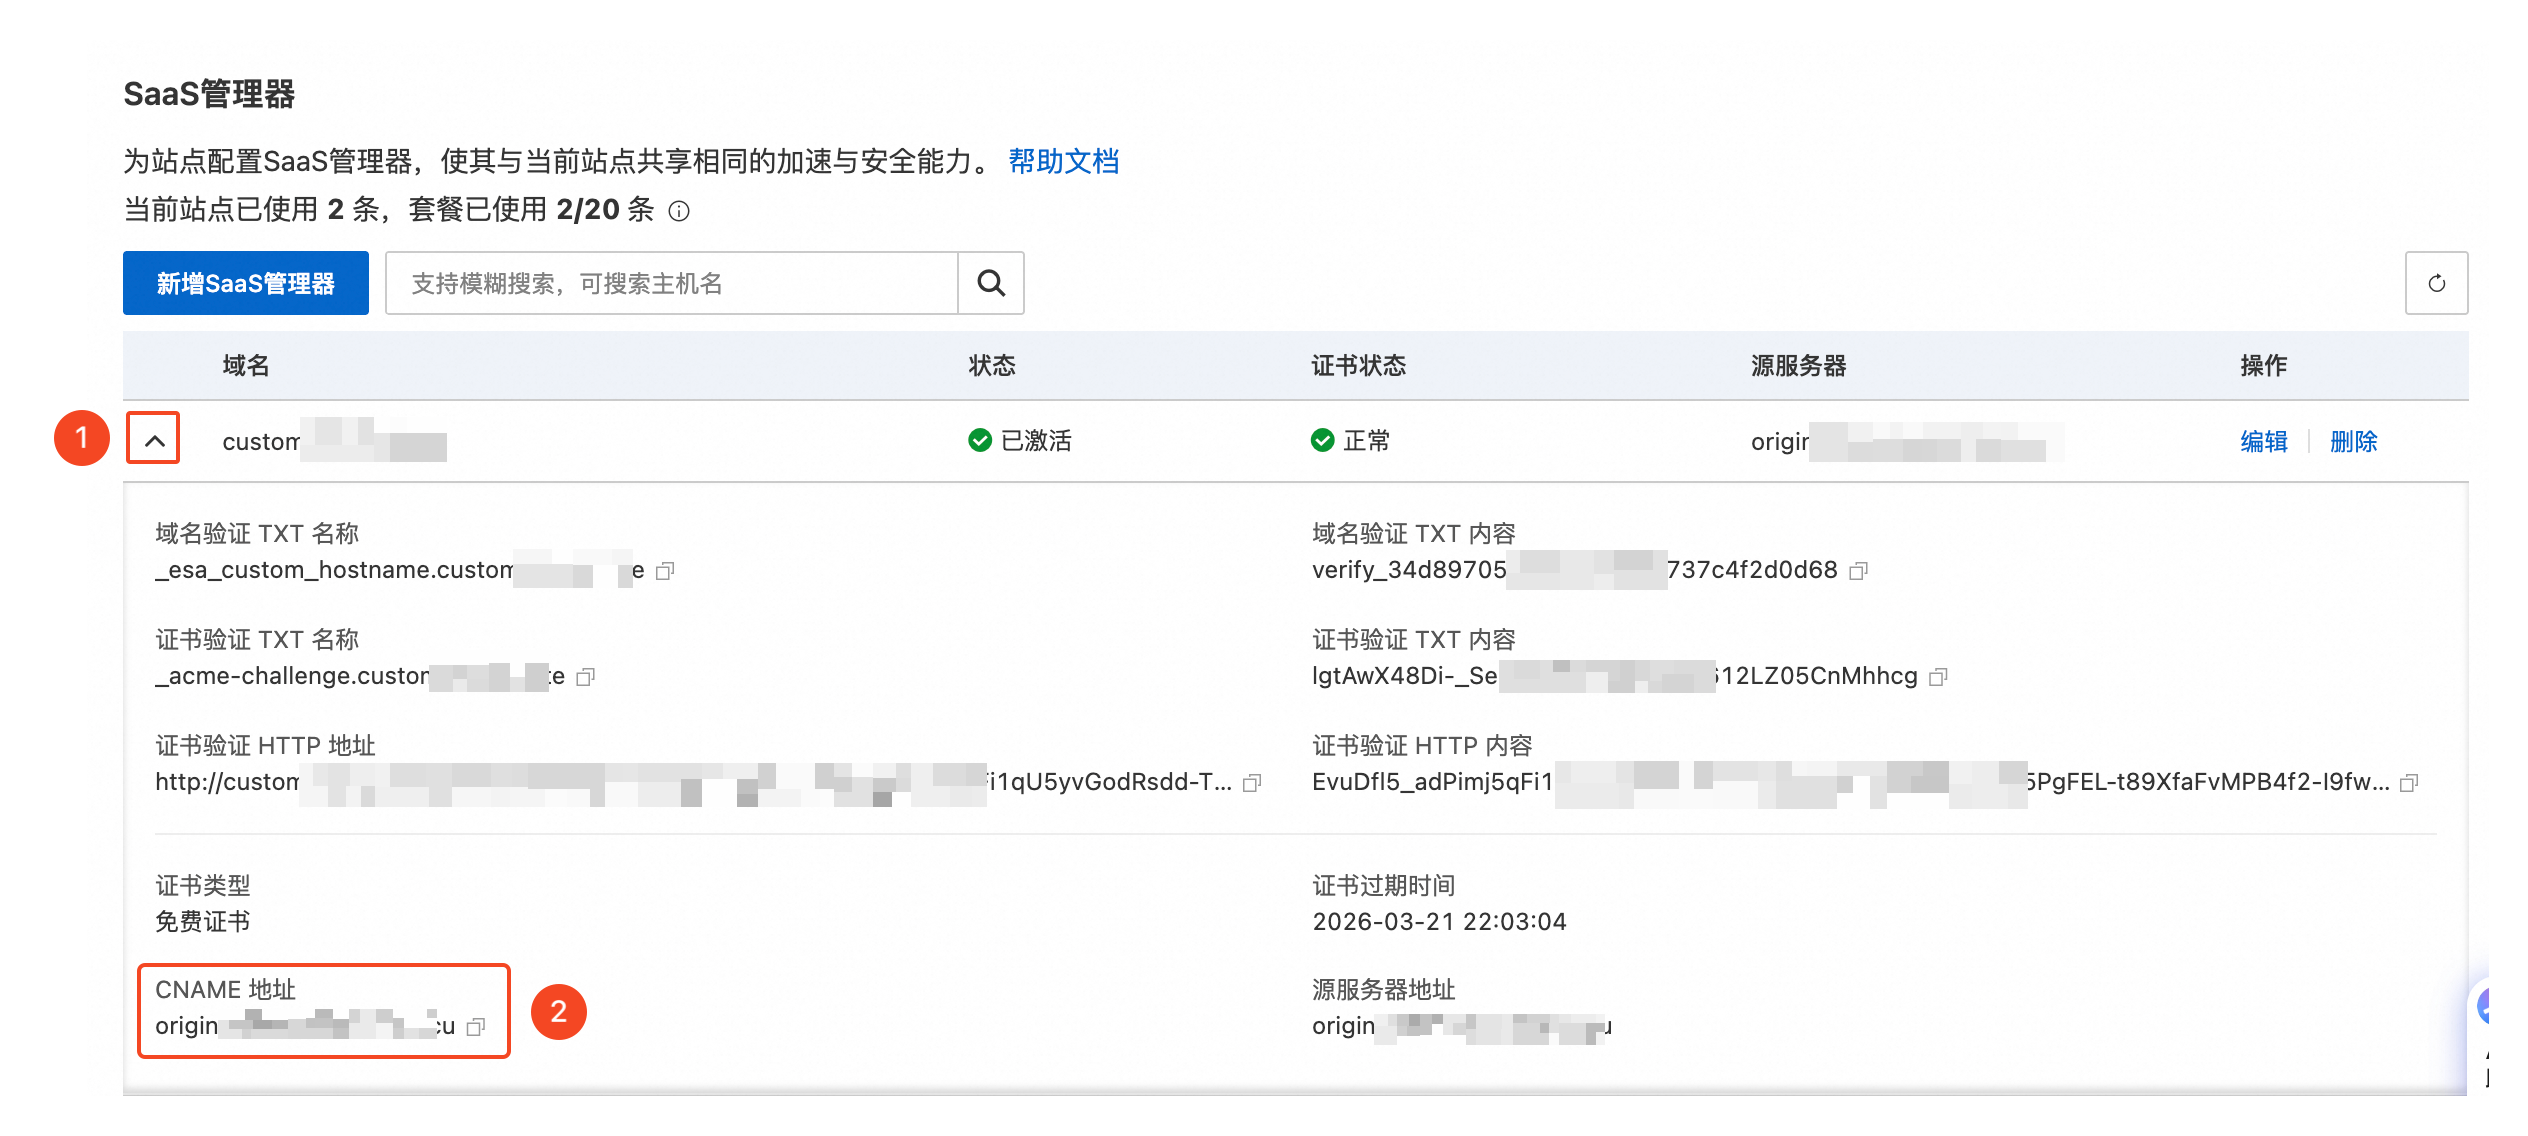Viewport: 2528px width, 1136px height.
Task: Click the green 正常 certificate status icon
Action: [x=1322, y=441]
